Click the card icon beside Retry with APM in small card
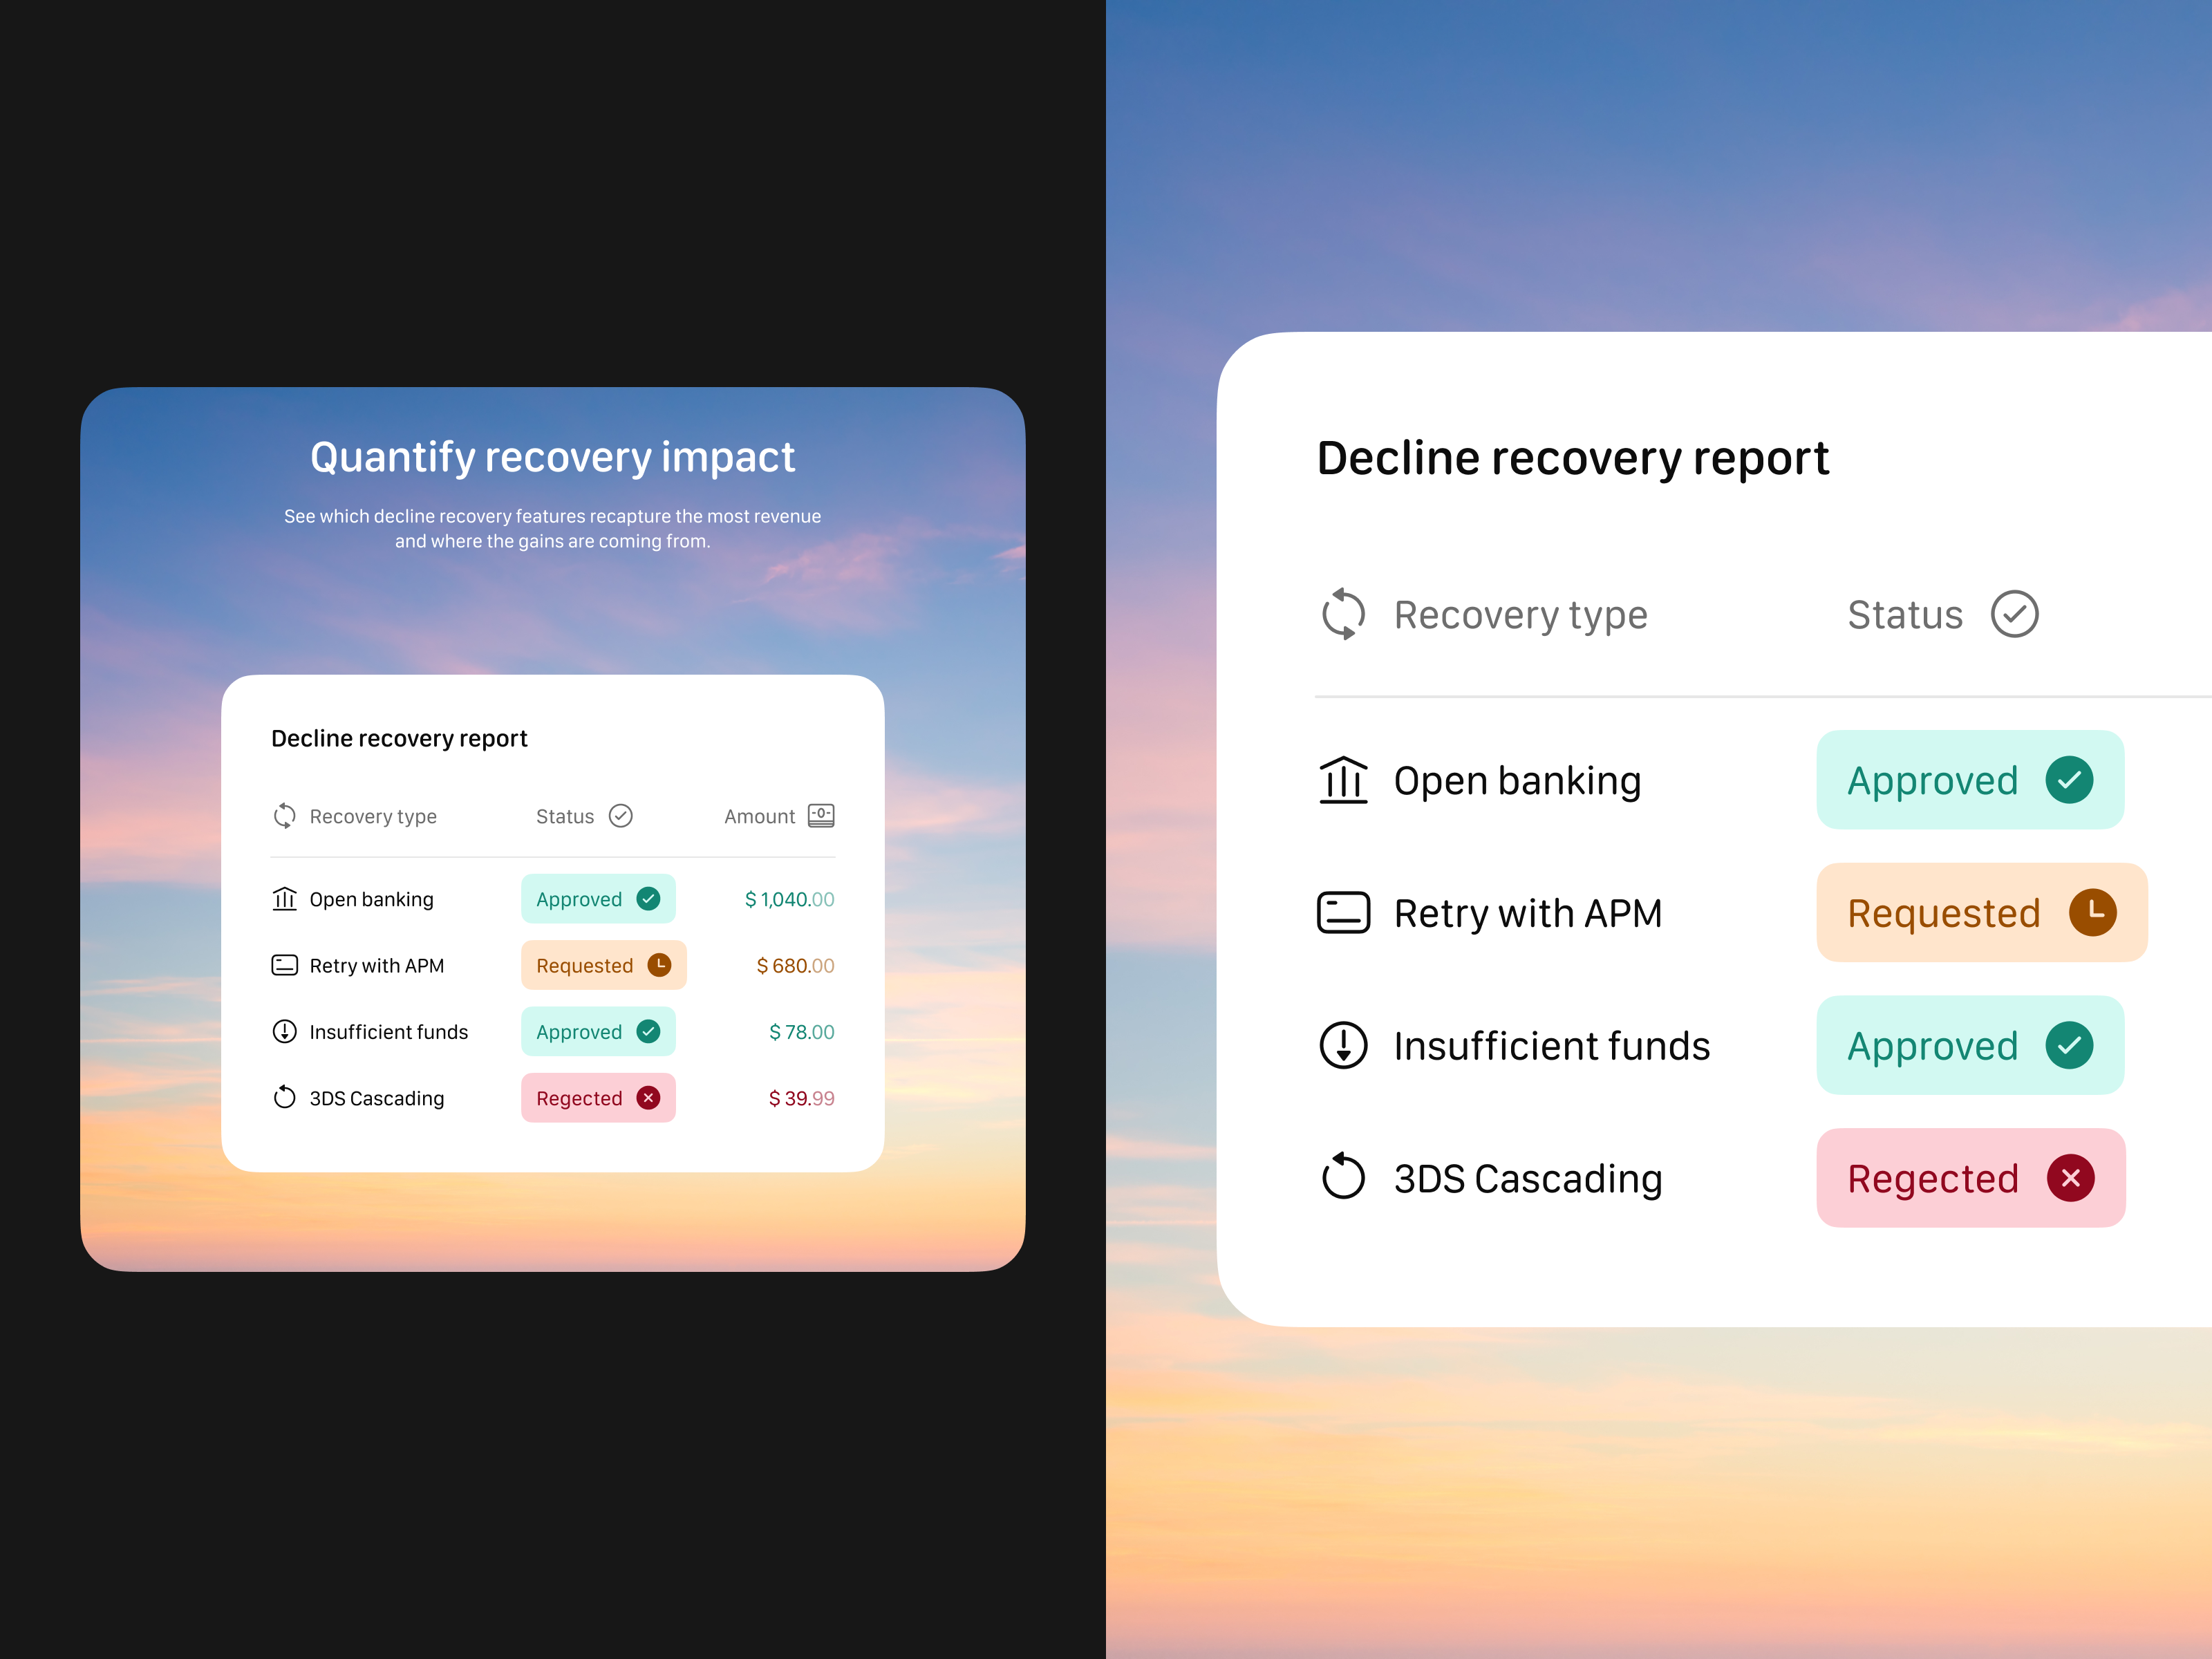2212x1659 pixels. click(x=285, y=965)
